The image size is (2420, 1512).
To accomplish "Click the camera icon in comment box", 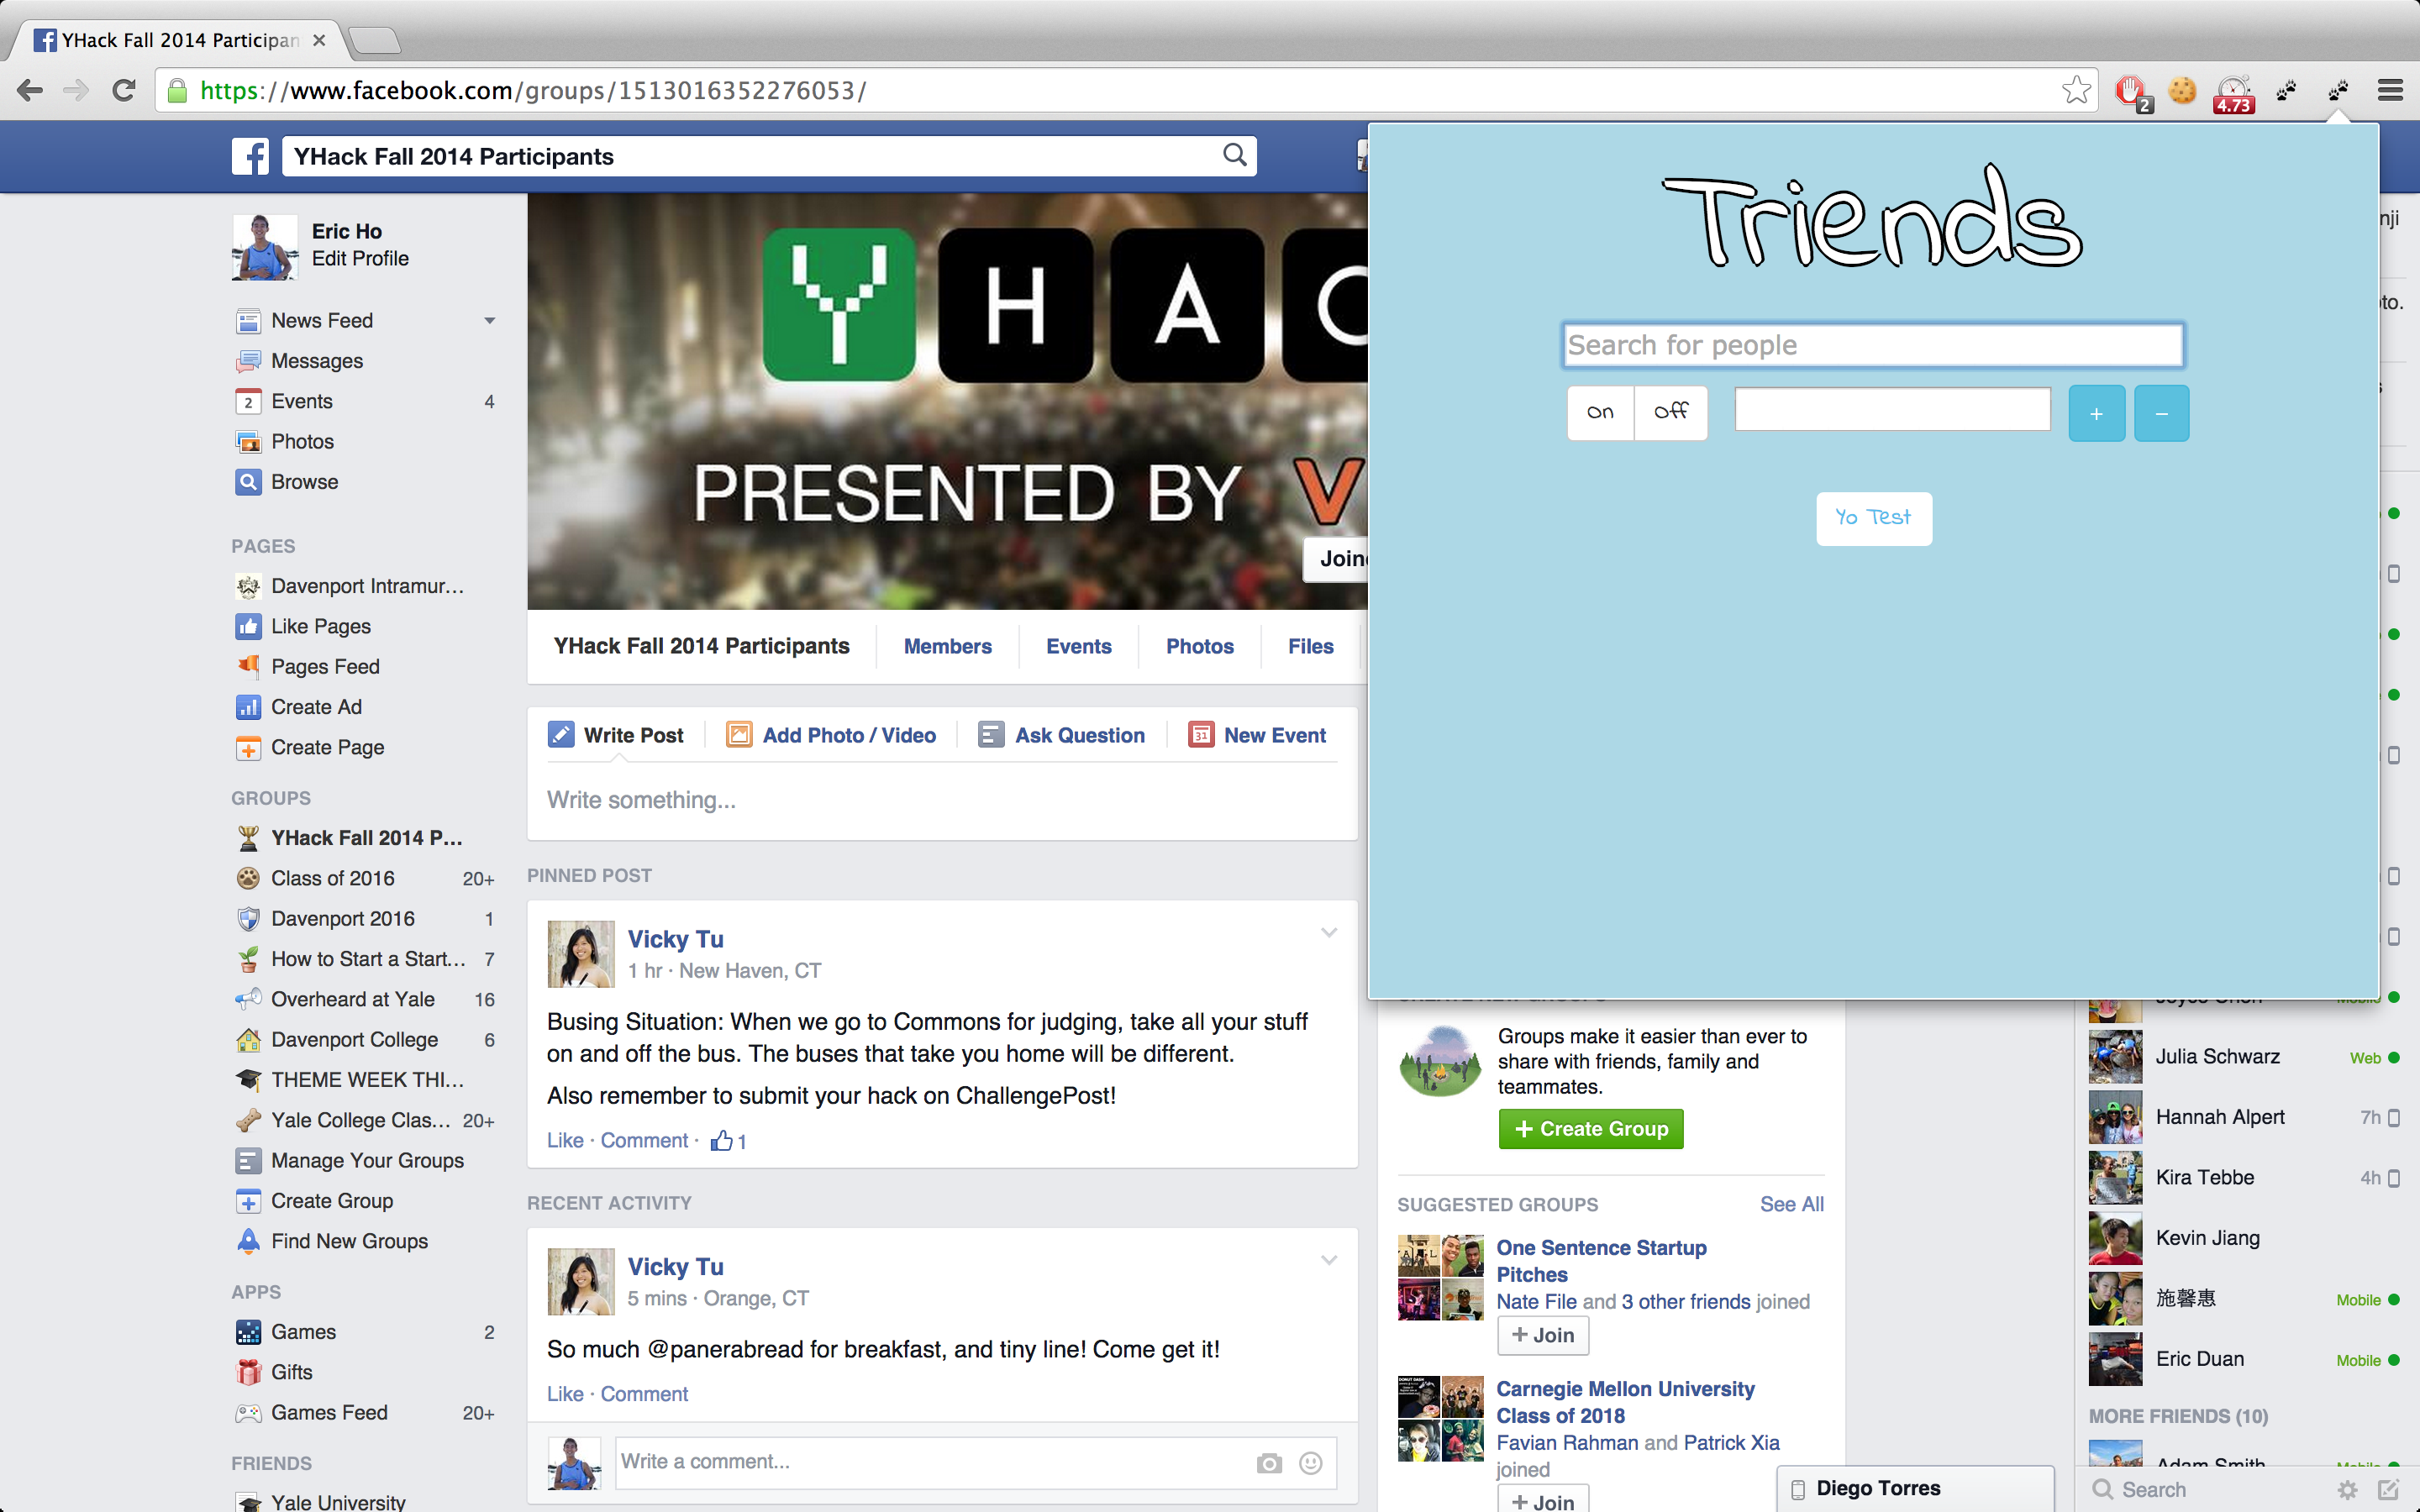I will coord(1269,1463).
